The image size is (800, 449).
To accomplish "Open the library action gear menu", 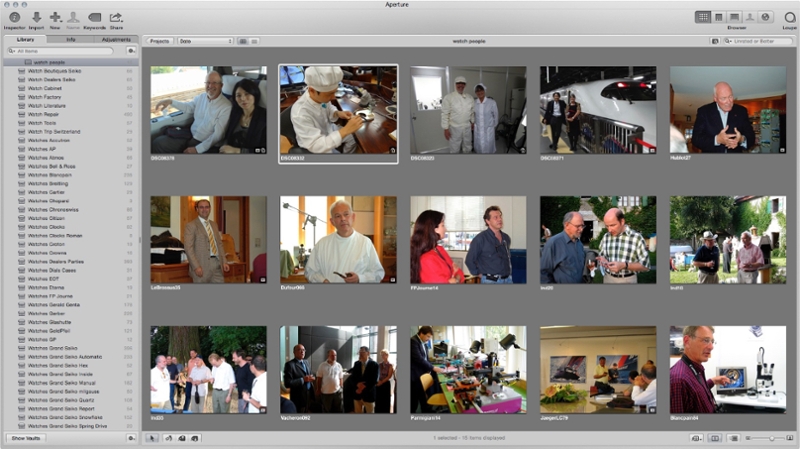I will pos(131,50).
